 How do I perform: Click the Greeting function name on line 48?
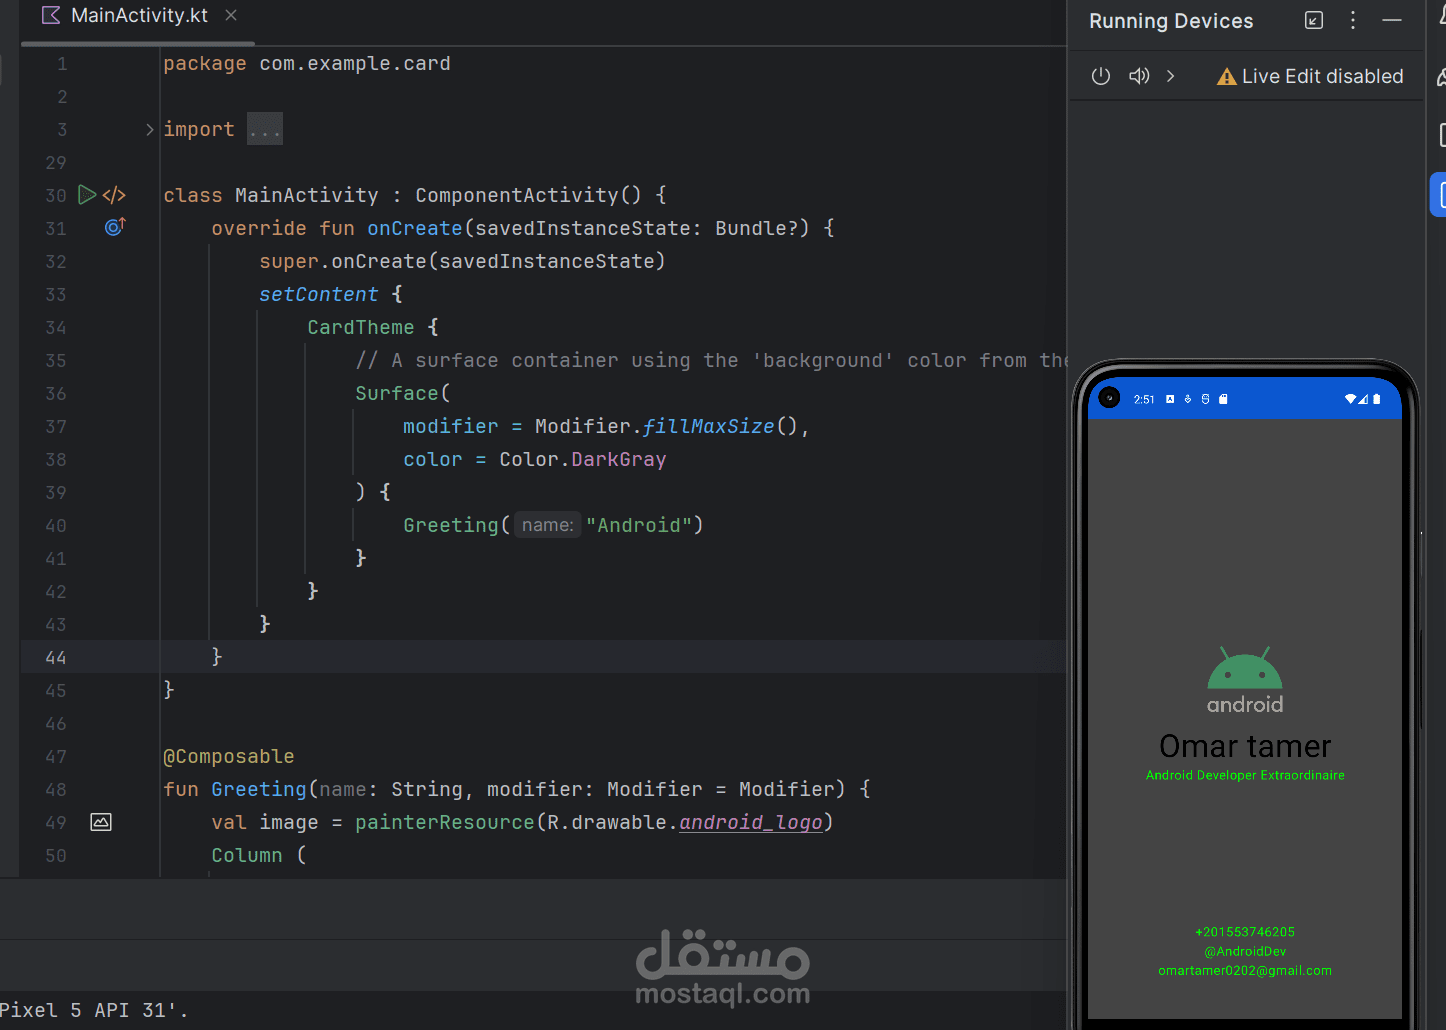[x=259, y=789]
